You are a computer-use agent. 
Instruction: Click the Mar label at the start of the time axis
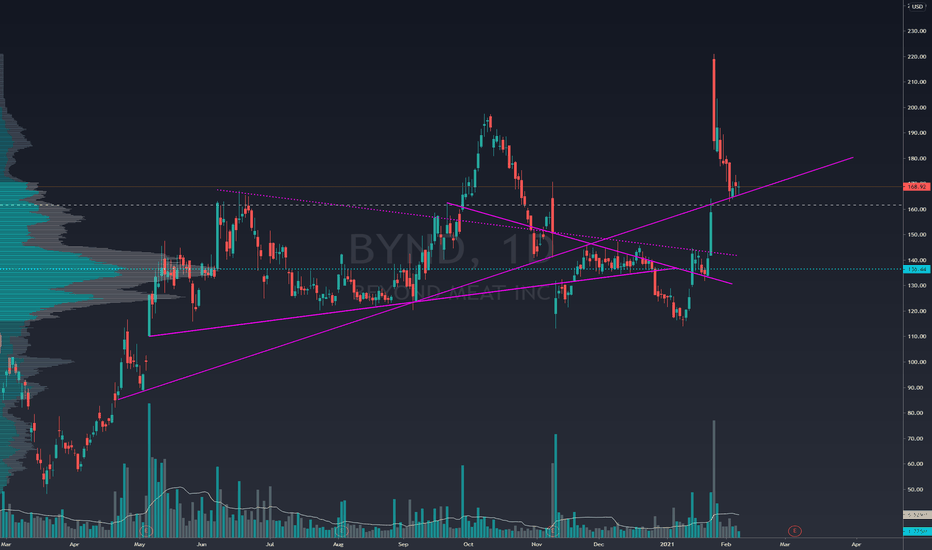[x=6, y=544]
